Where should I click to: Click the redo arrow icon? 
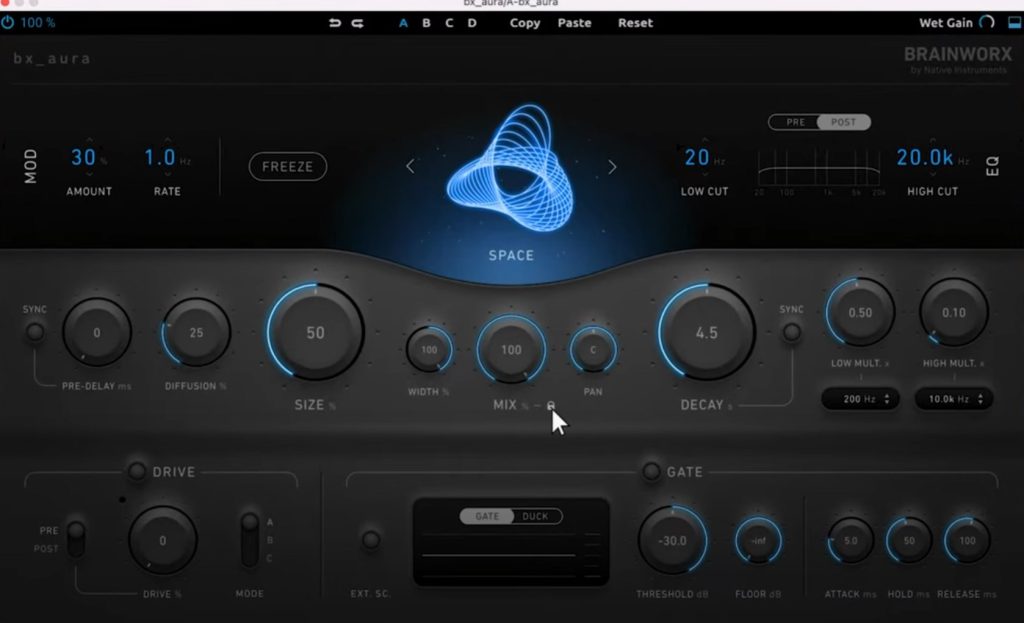pyautogui.click(x=357, y=23)
